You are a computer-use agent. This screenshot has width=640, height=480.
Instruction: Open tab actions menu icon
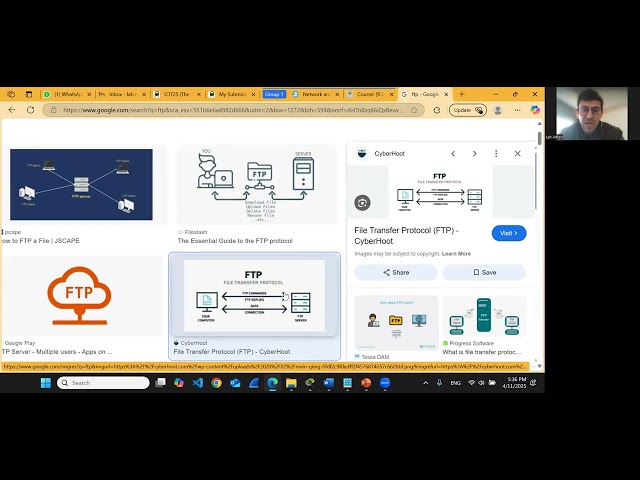[29, 94]
